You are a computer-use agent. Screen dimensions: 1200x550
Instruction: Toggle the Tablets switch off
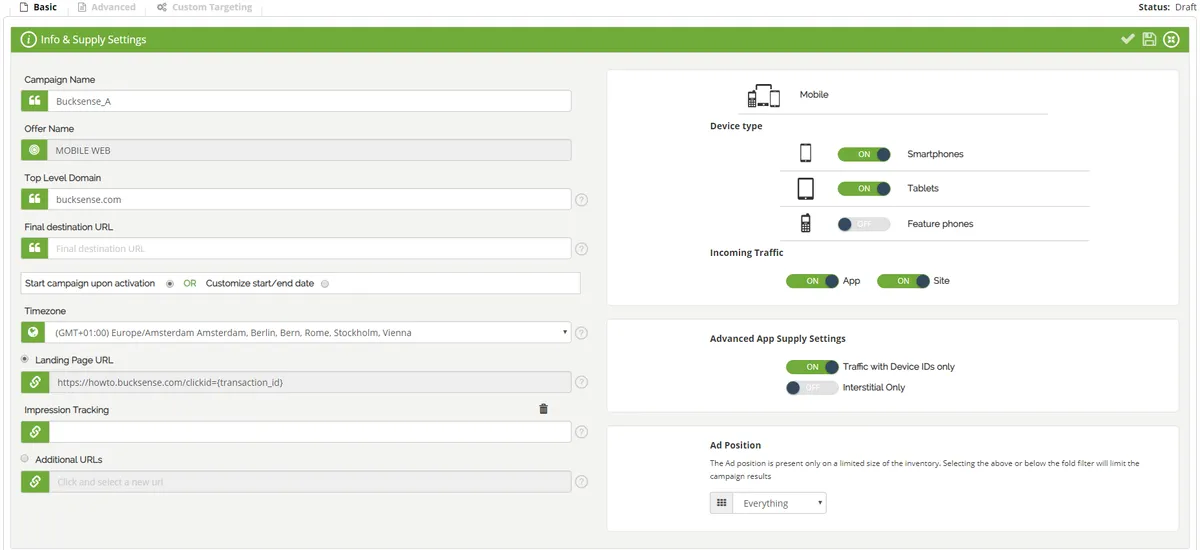click(x=864, y=189)
